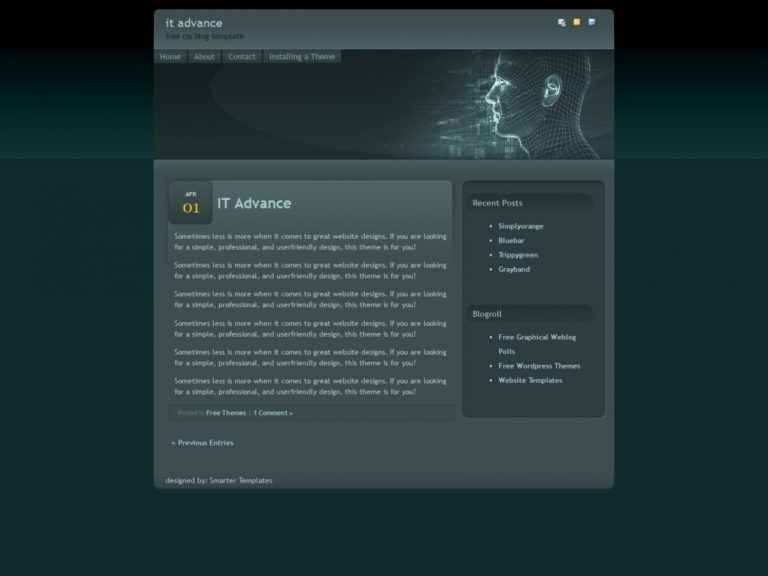Go to Previous Entries
Viewport: 768px width, 576px height.
203,442
